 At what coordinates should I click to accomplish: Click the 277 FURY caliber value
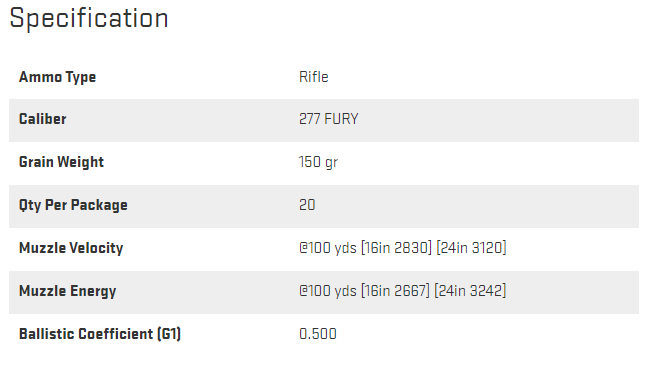point(329,119)
